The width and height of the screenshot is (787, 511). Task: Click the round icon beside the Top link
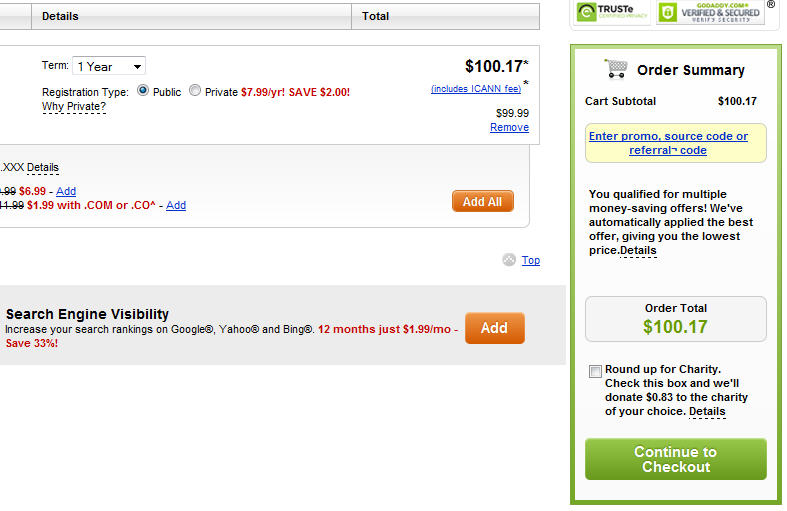pos(509,260)
